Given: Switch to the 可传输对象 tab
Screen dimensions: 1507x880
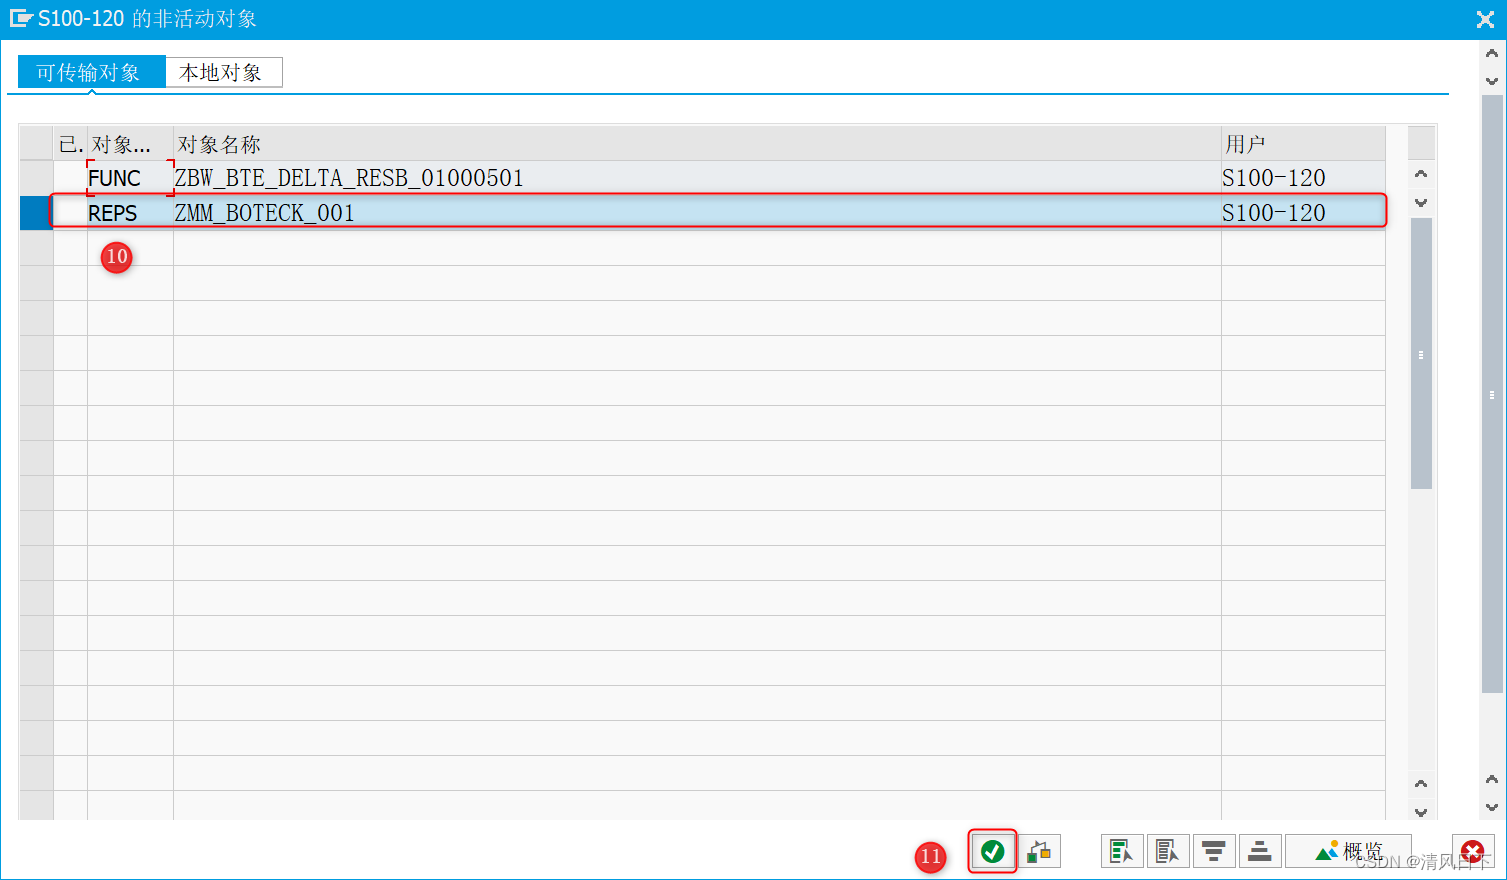Looking at the screenshot, I should (90, 72).
